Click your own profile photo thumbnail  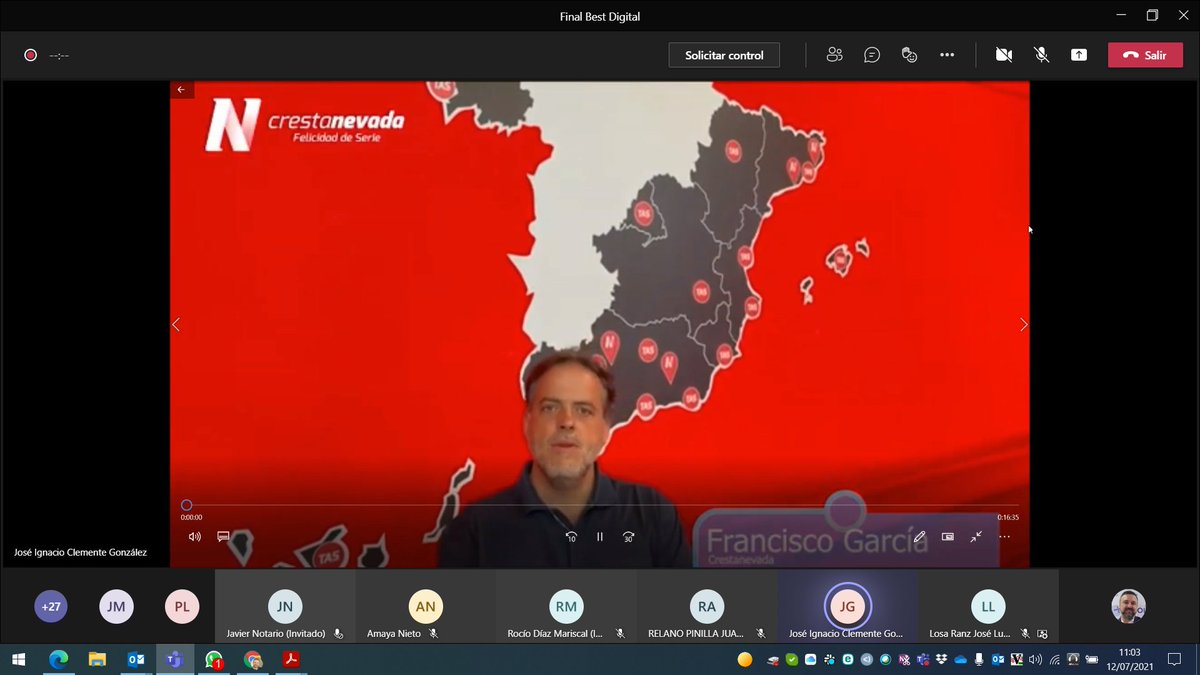1128,606
